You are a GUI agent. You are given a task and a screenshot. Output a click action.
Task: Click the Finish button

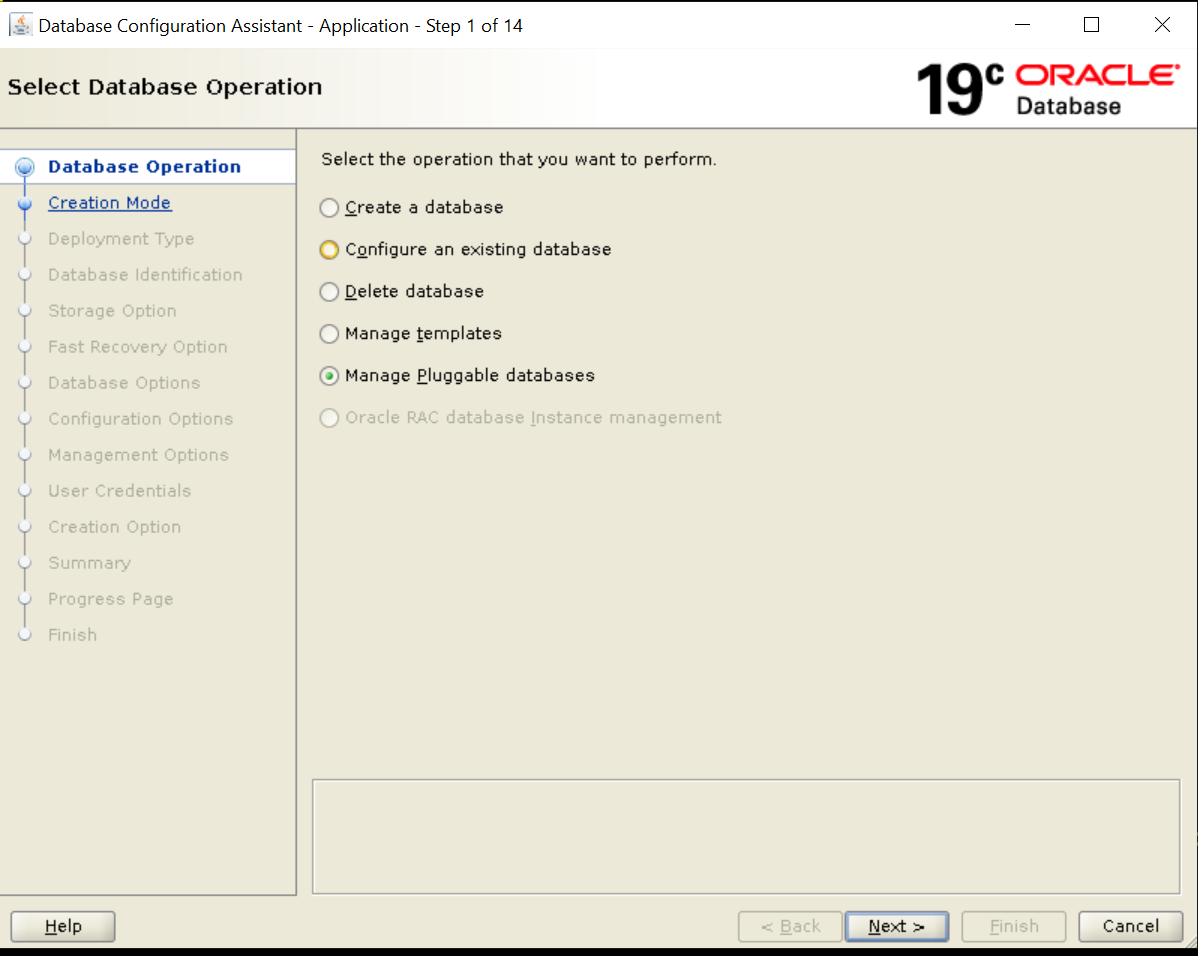pyautogui.click(x=1013, y=926)
